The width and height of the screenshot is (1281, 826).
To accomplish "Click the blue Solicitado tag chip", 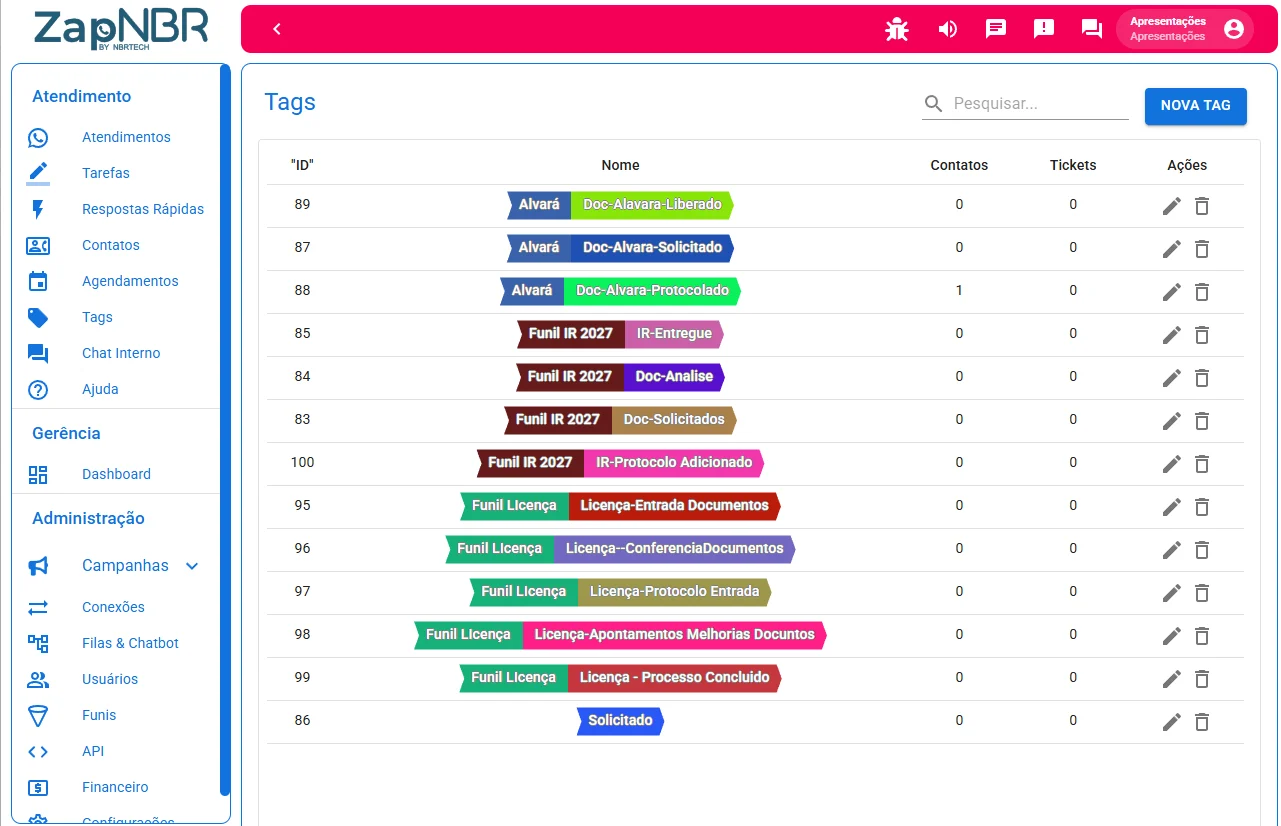I will click(620, 721).
